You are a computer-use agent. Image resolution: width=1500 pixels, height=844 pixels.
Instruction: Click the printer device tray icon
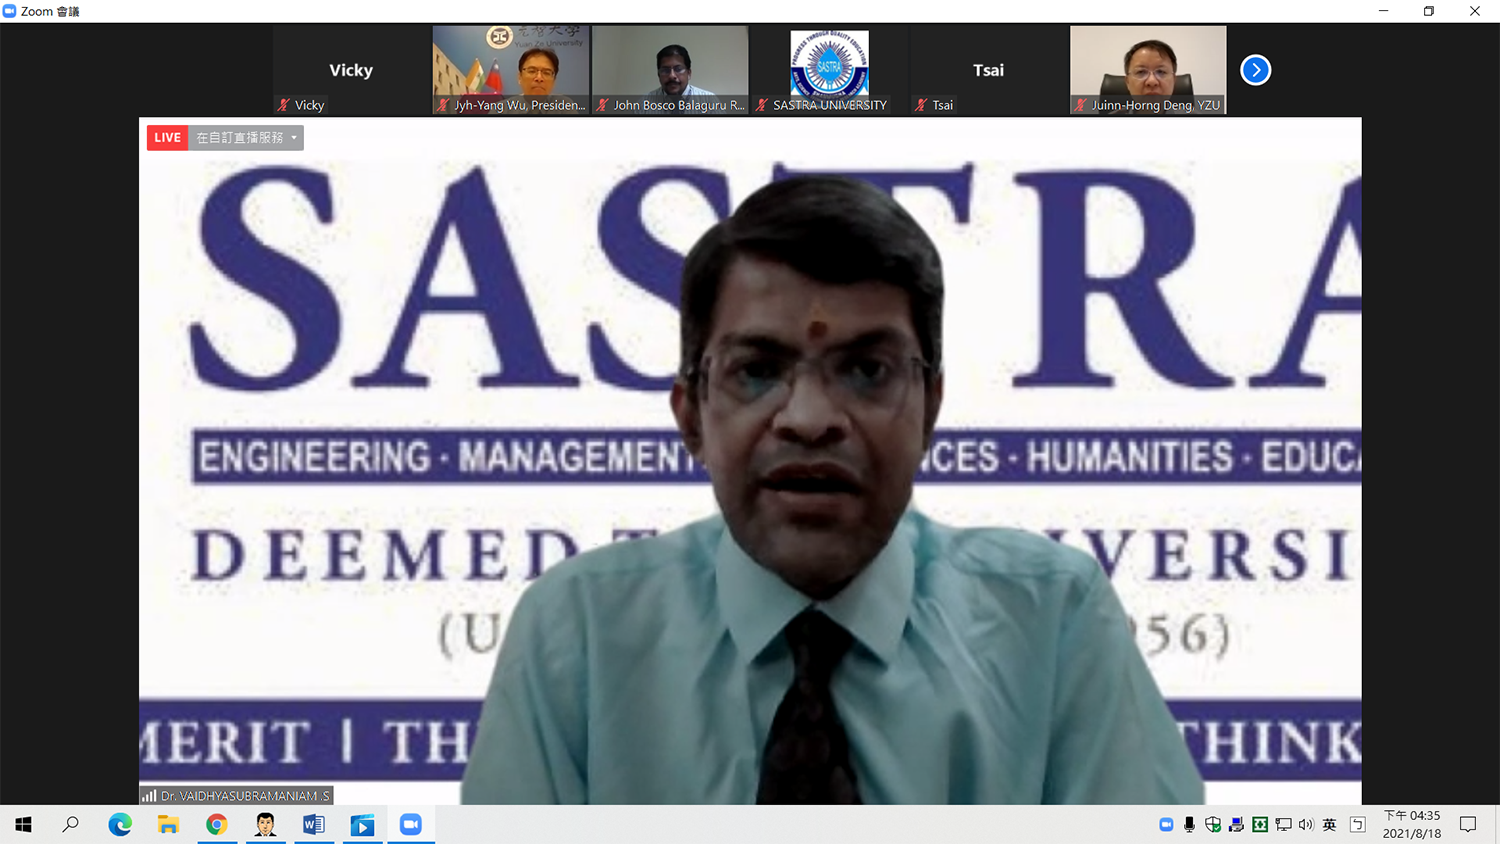tap(1237, 825)
